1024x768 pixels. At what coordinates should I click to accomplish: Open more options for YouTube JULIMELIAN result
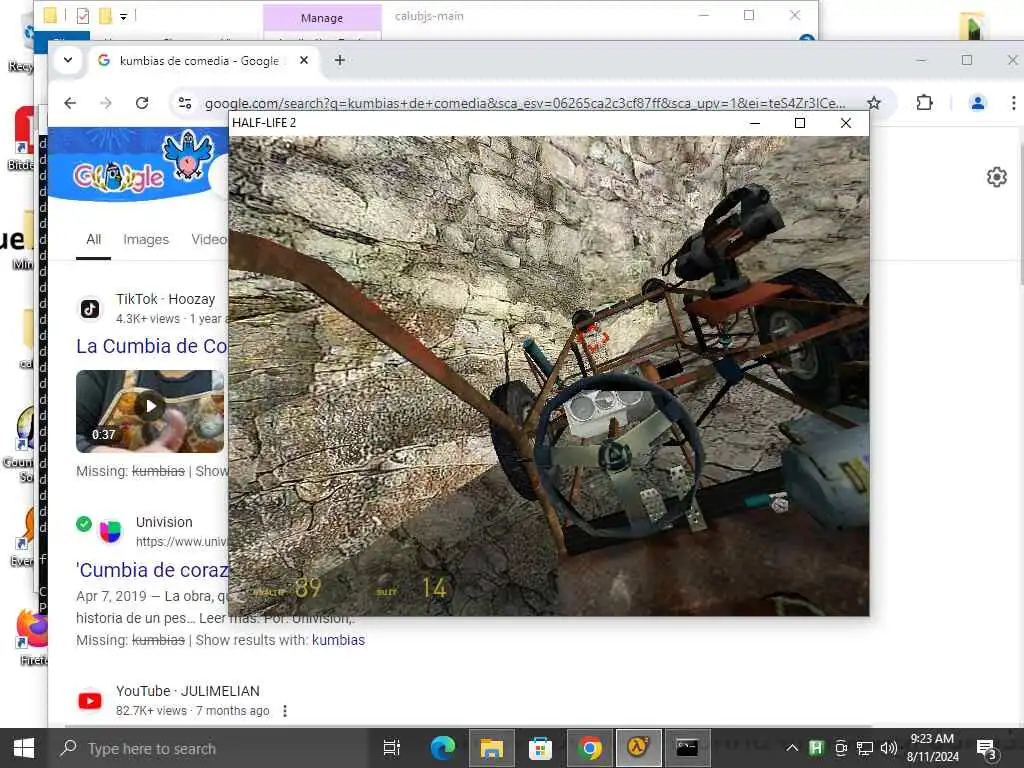285,711
